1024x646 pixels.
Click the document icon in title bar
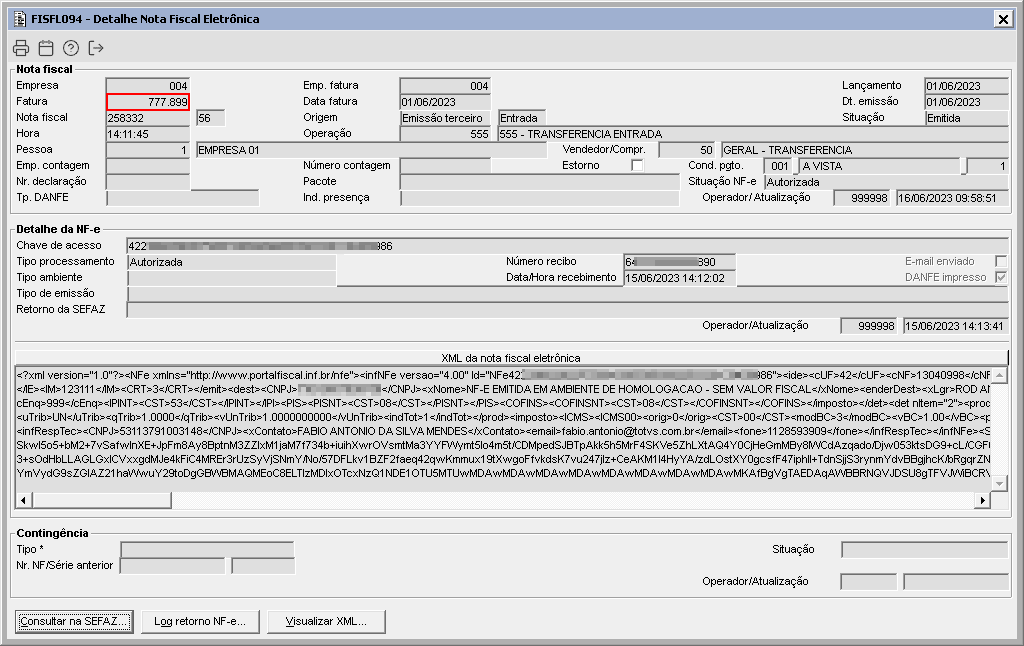[x=20, y=19]
